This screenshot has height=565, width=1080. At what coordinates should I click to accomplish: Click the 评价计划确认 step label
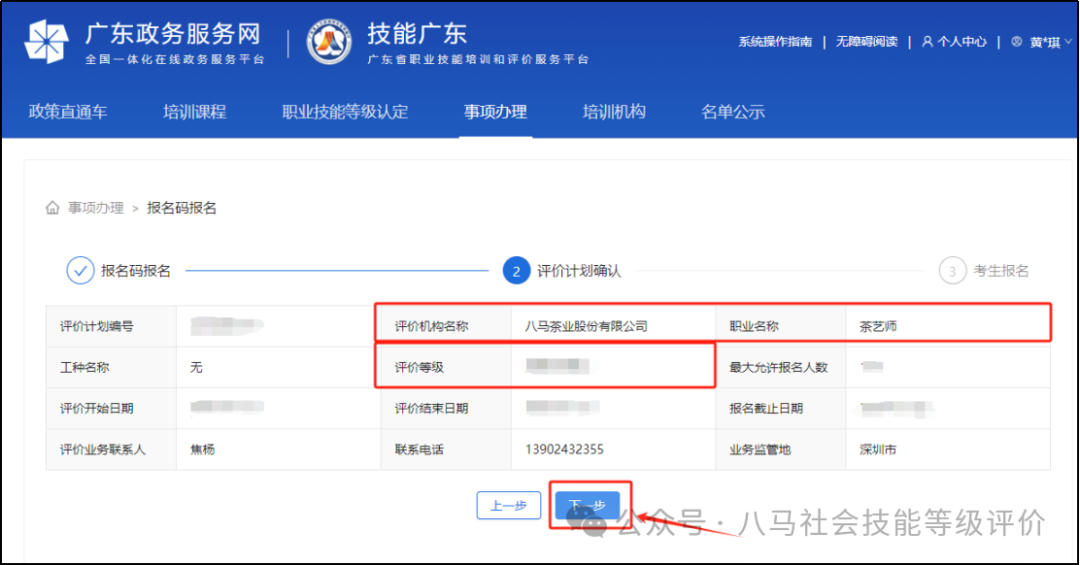579,271
